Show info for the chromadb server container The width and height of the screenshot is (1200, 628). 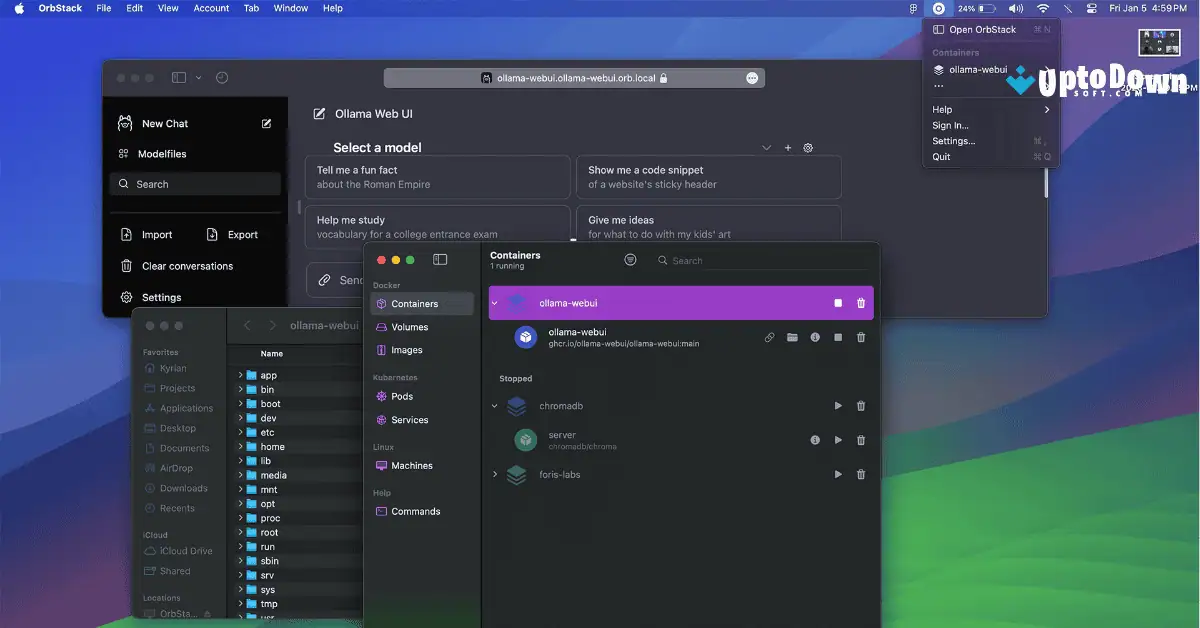pyautogui.click(x=814, y=439)
